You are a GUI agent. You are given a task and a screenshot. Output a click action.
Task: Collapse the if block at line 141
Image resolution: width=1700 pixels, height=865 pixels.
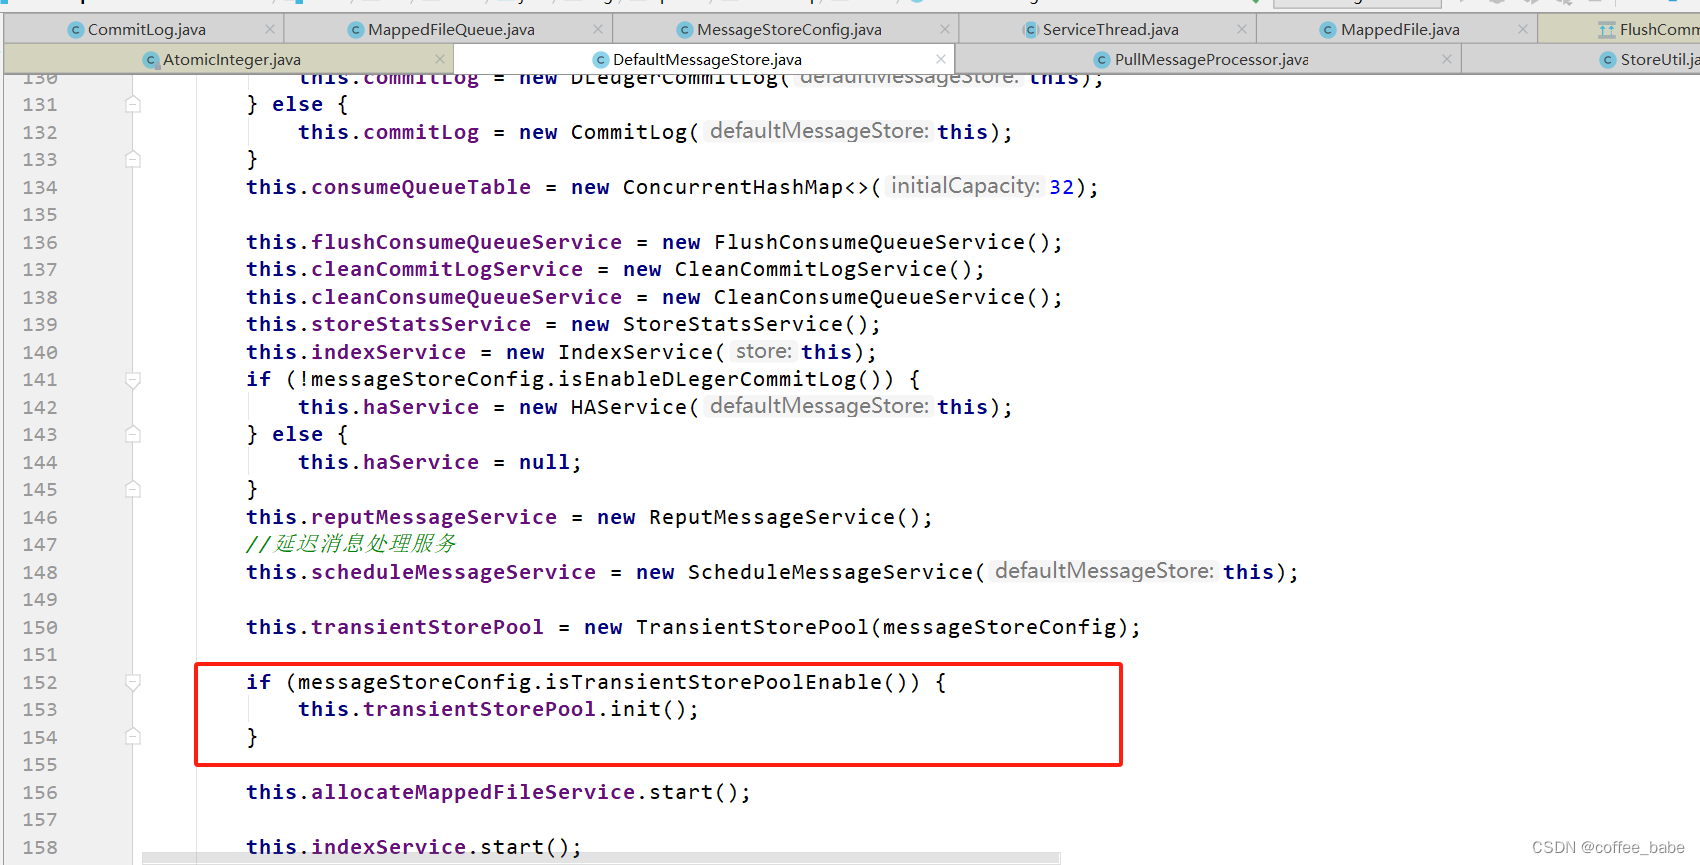(133, 380)
